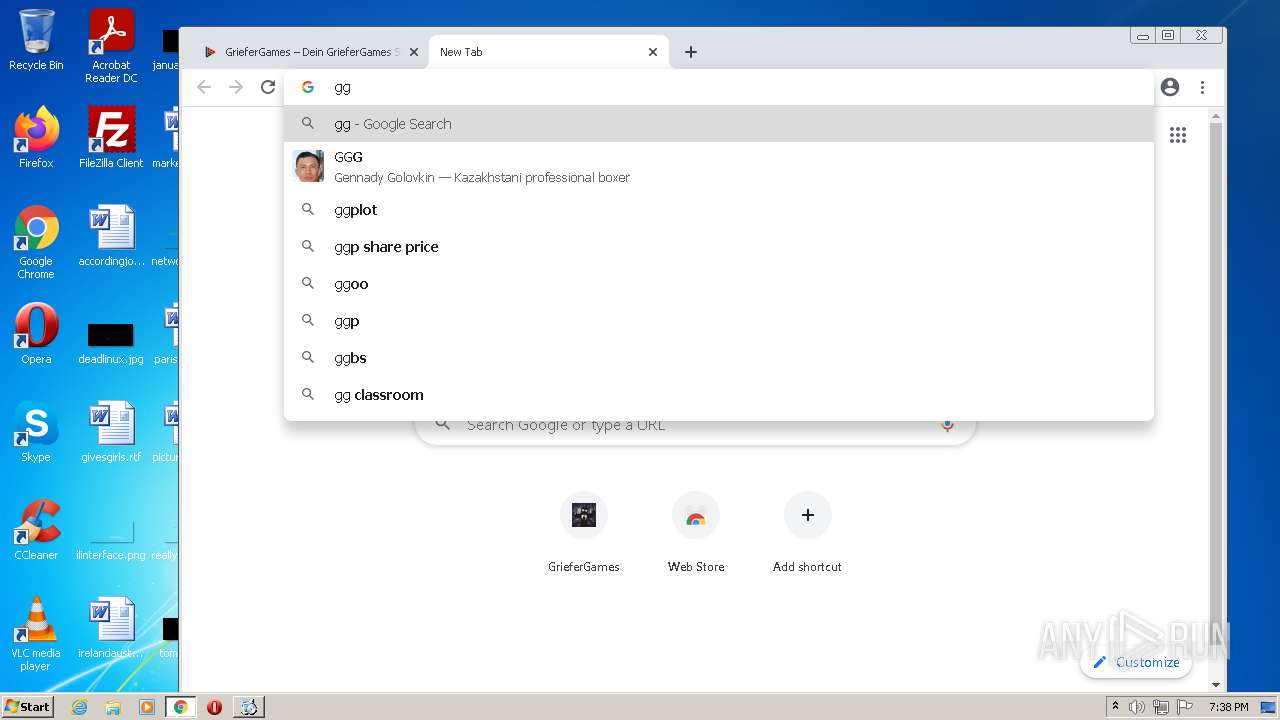Launch CCleaner desktop shortcut
Viewport: 1280px width, 720px height.
pyautogui.click(x=36, y=530)
